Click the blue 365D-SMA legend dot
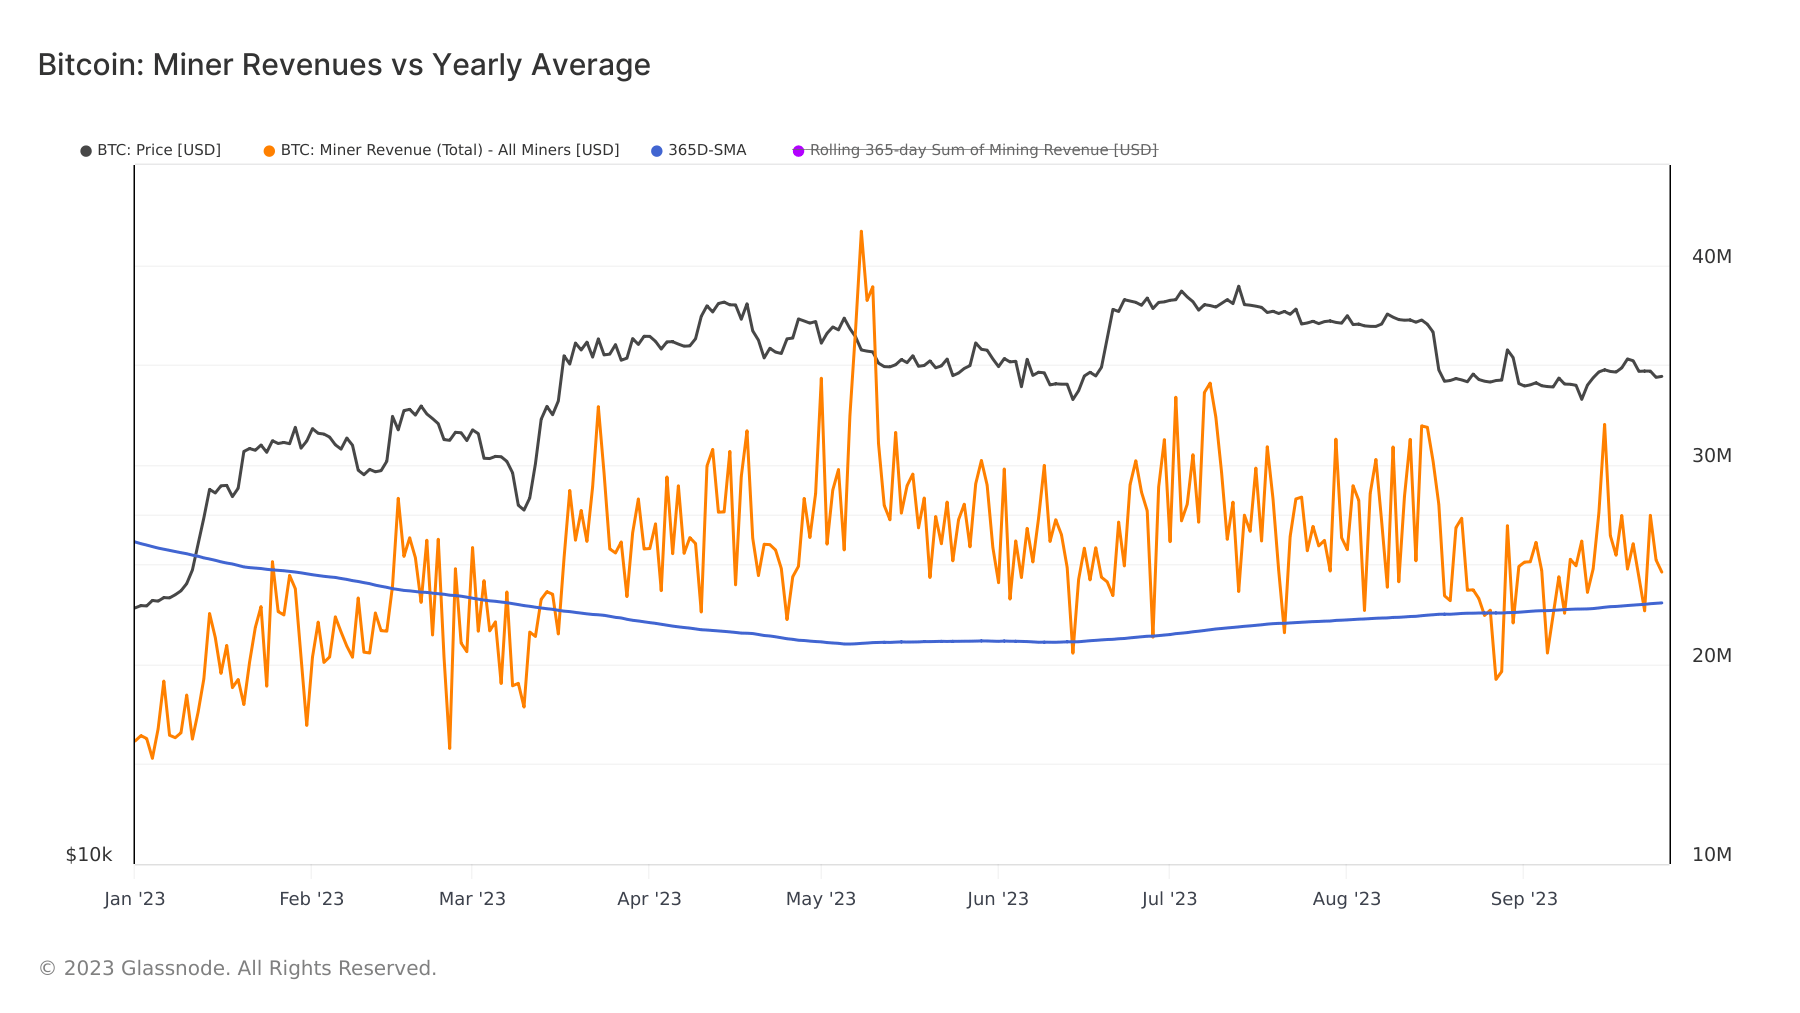 (x=657, y=151)
